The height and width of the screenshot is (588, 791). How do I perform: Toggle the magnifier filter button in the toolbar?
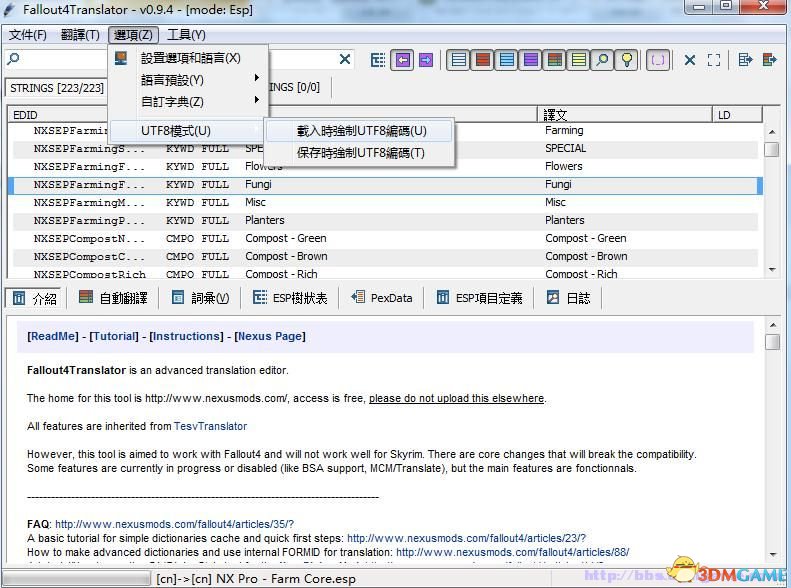coord(602,60)
